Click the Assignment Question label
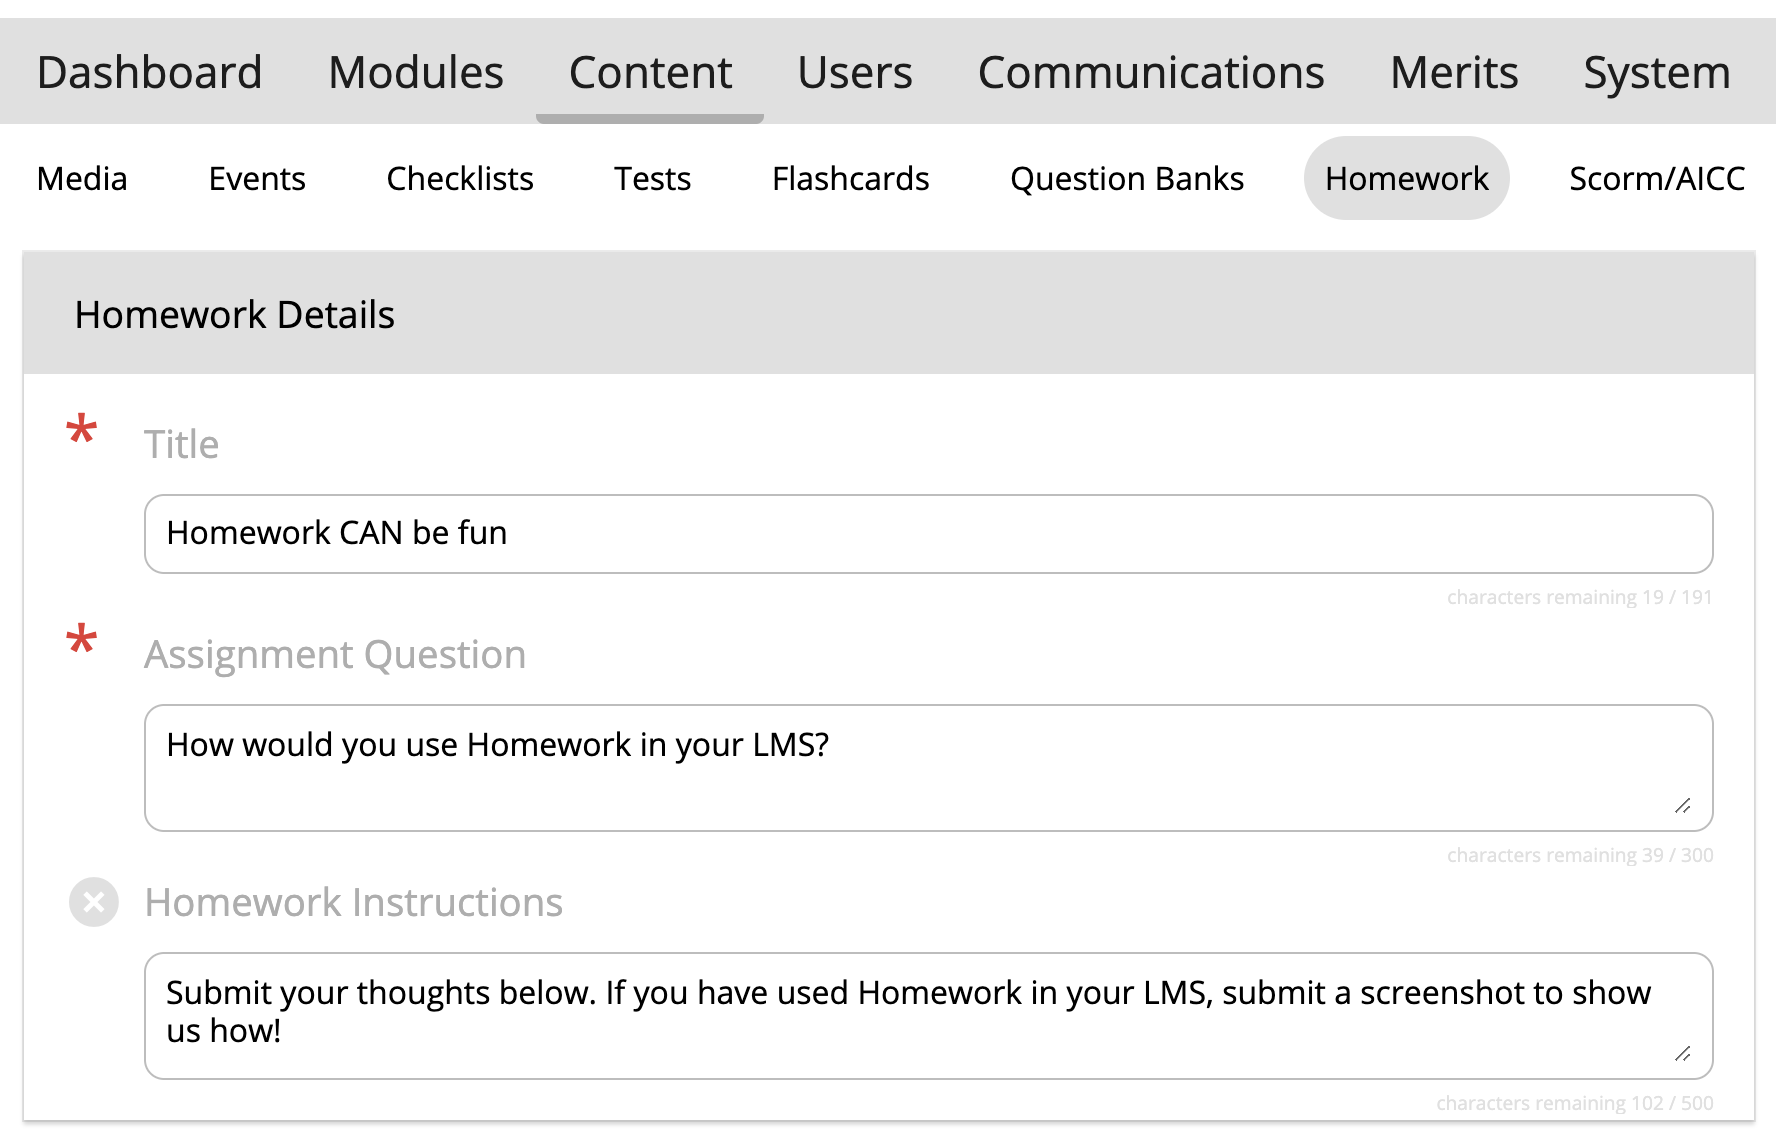This screenshot has width=1776, height=1146. point(335,655)
